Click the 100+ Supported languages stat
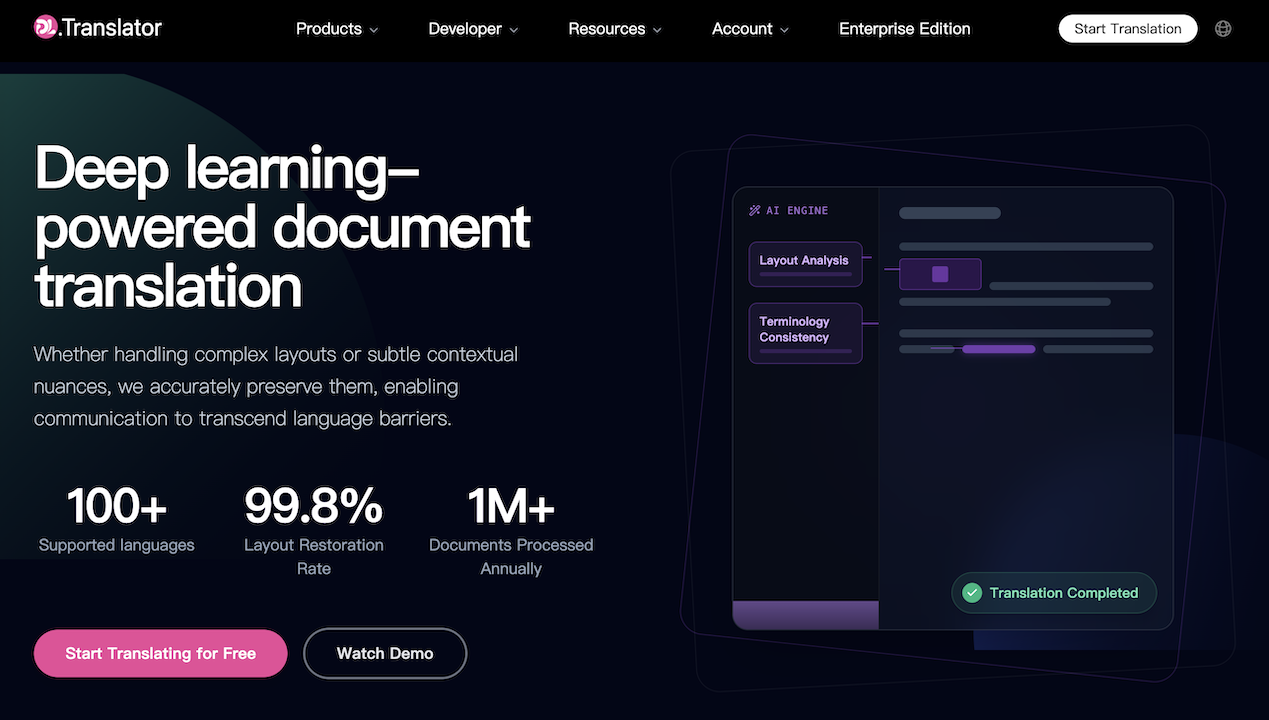 (x=117, y=520)
